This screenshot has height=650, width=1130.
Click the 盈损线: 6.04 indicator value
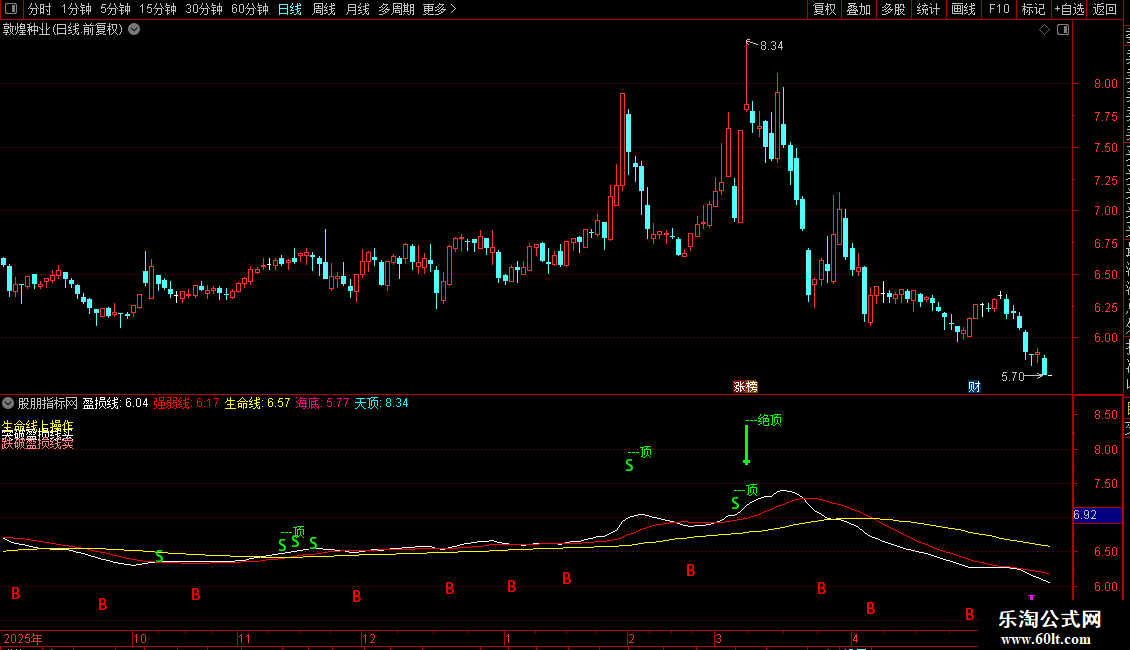(115, 403)
